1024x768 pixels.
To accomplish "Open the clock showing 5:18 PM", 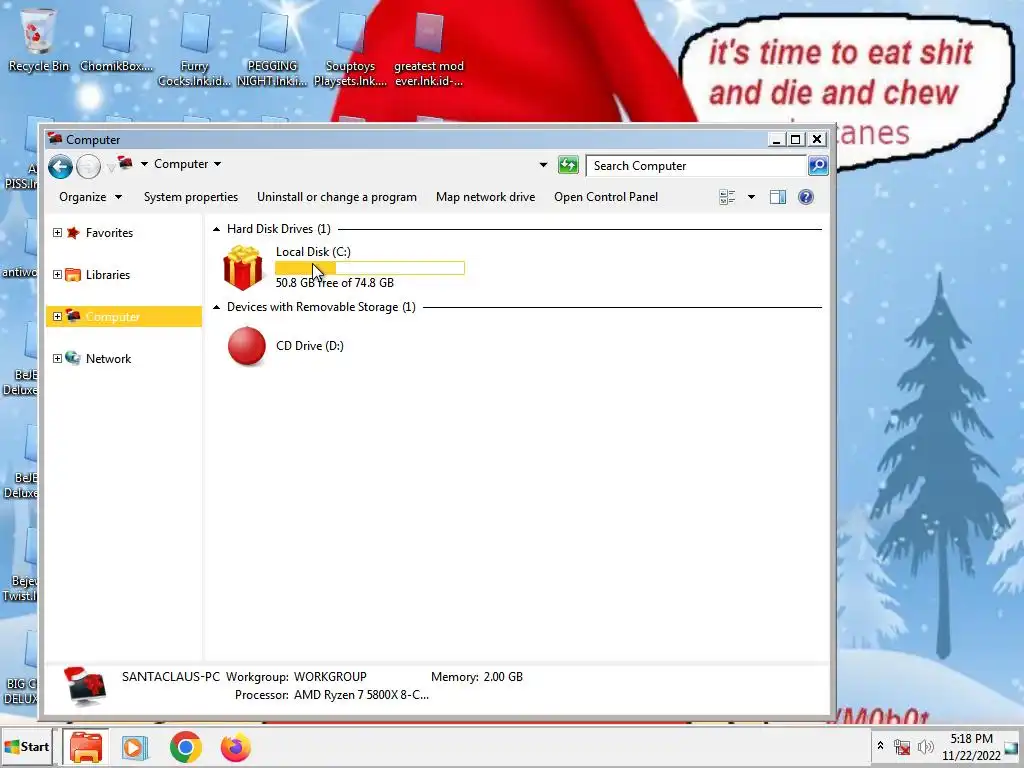I will (x=971, y=746).
